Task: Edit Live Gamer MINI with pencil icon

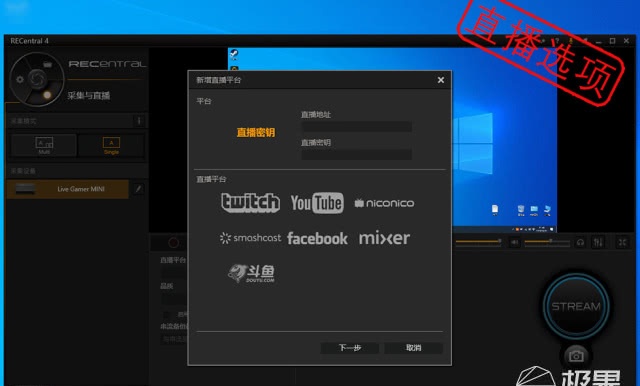Action: click(138, 189)
